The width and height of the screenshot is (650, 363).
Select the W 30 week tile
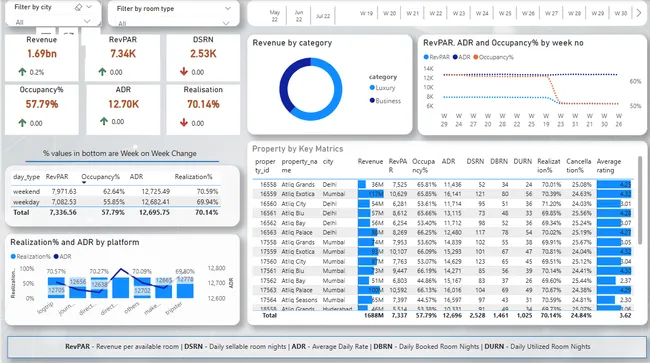621,13
